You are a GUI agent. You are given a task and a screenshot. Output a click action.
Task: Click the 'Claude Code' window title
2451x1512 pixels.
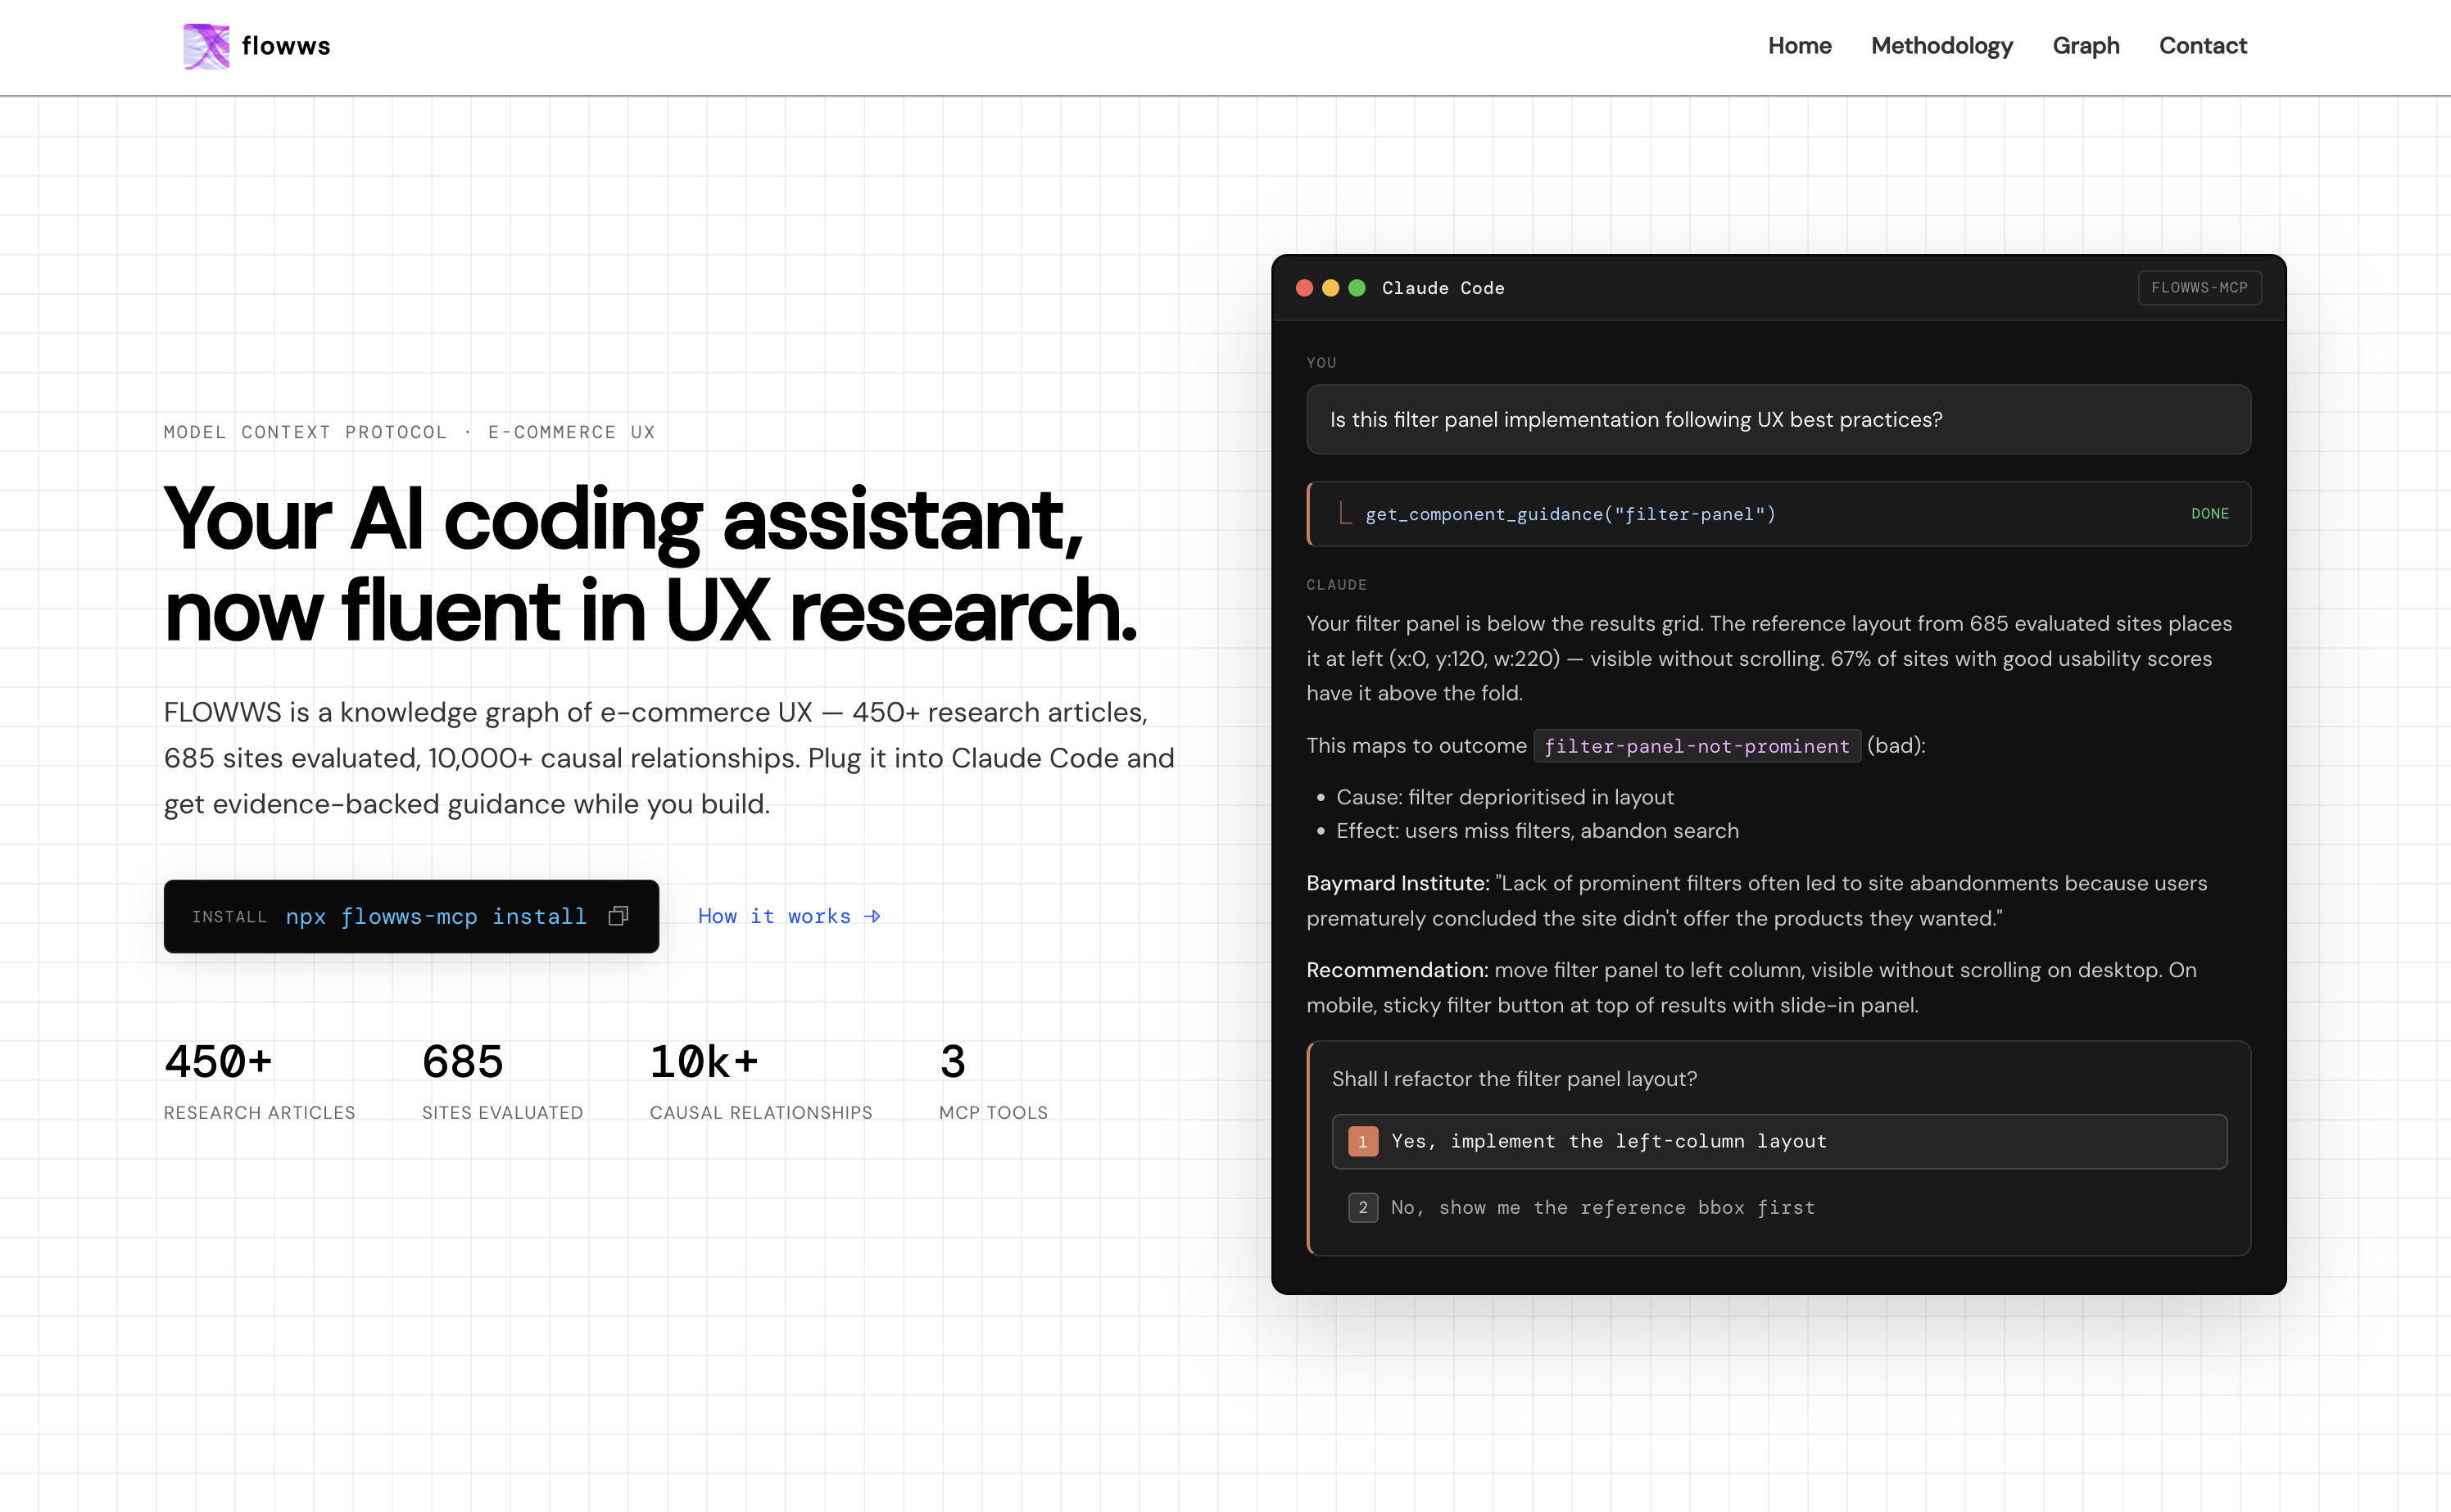pyautogui.click(x=1443, y=288)
